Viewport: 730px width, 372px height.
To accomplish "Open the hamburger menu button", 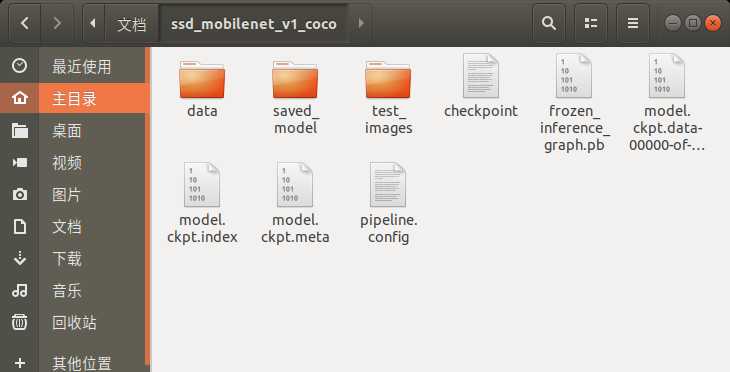I will (633, 23).
